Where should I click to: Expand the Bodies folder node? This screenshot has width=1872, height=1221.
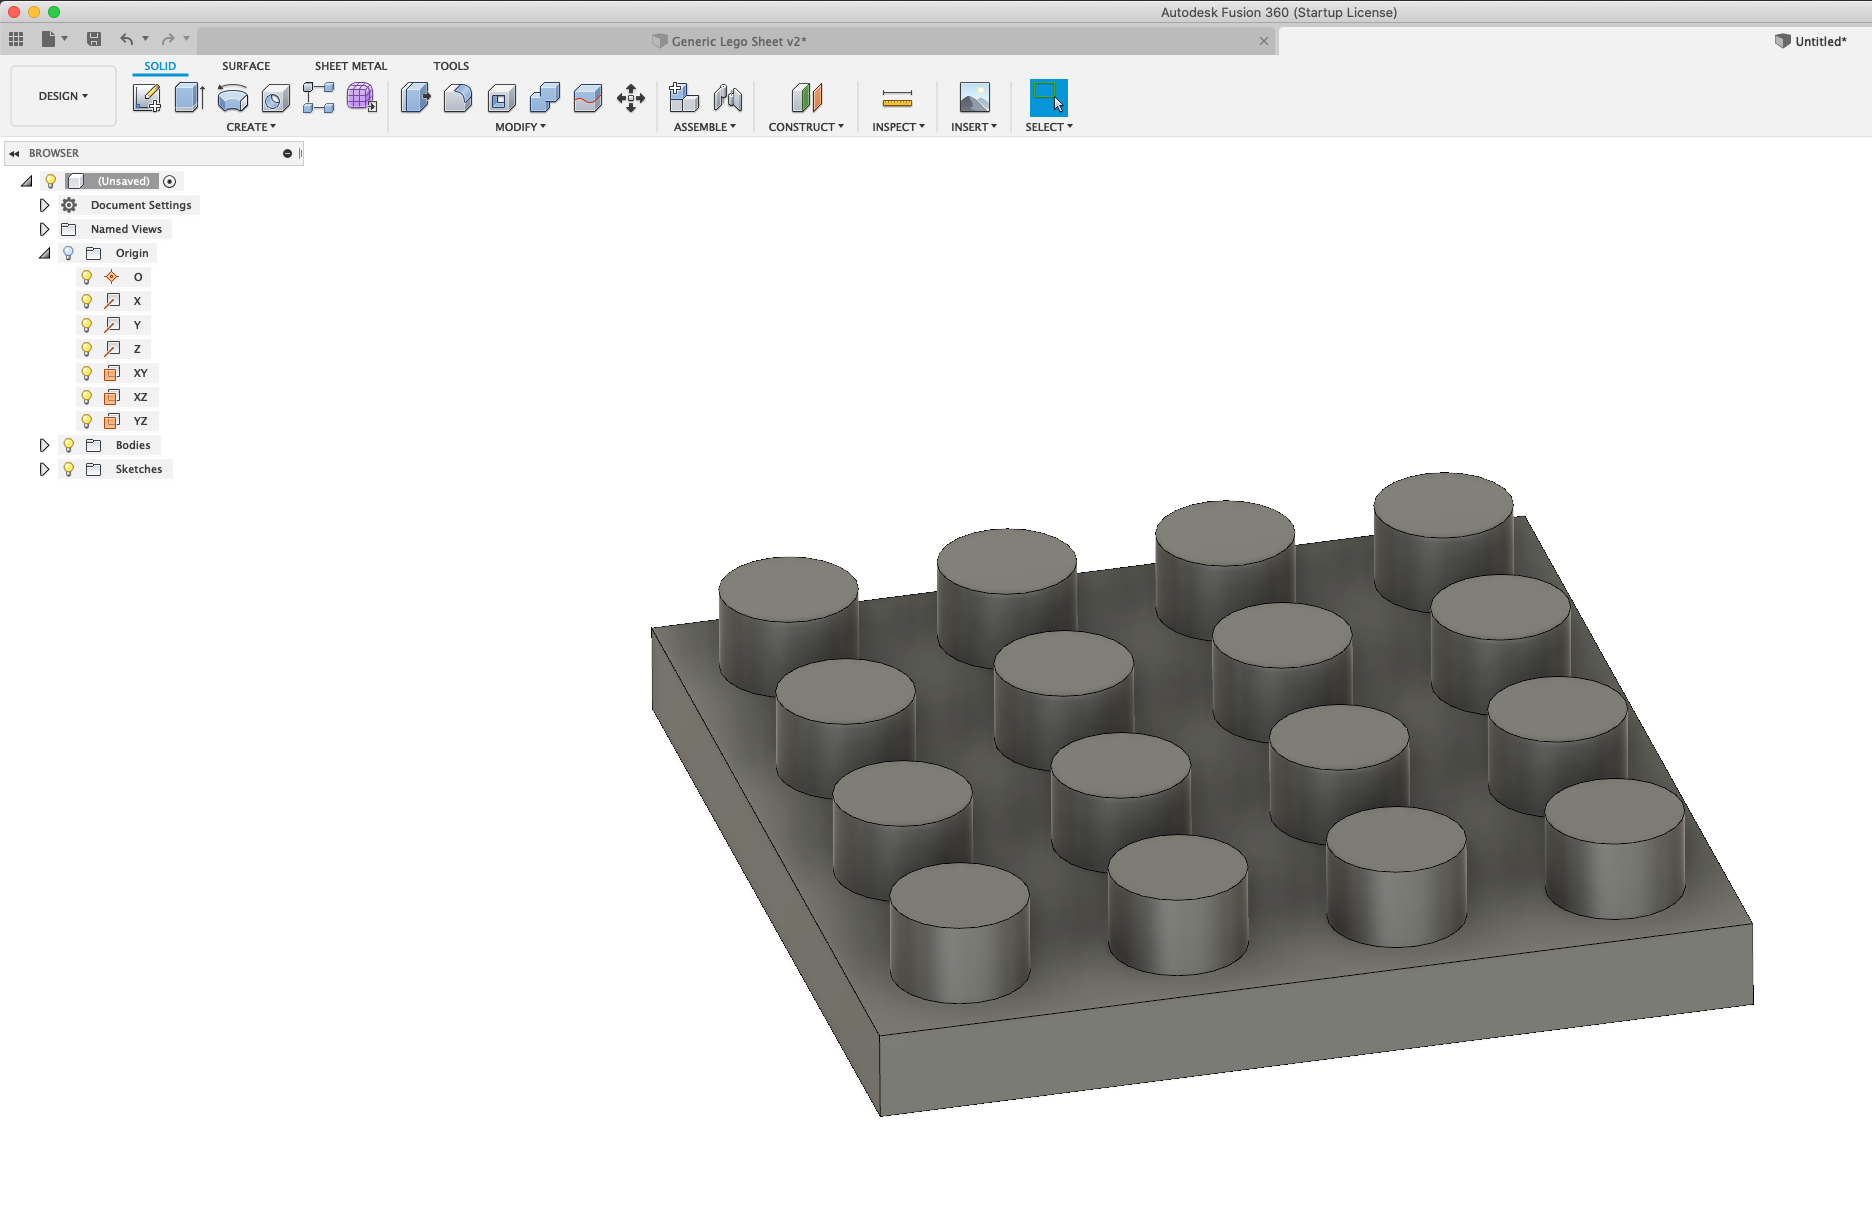coord(44,445)
